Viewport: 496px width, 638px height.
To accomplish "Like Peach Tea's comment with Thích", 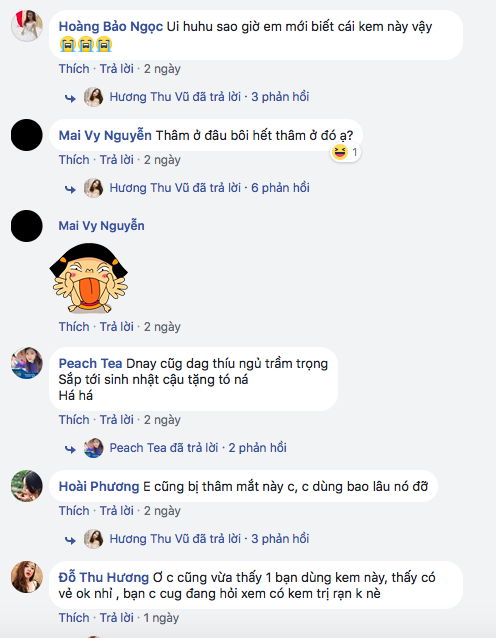I will tap(74, 420).
